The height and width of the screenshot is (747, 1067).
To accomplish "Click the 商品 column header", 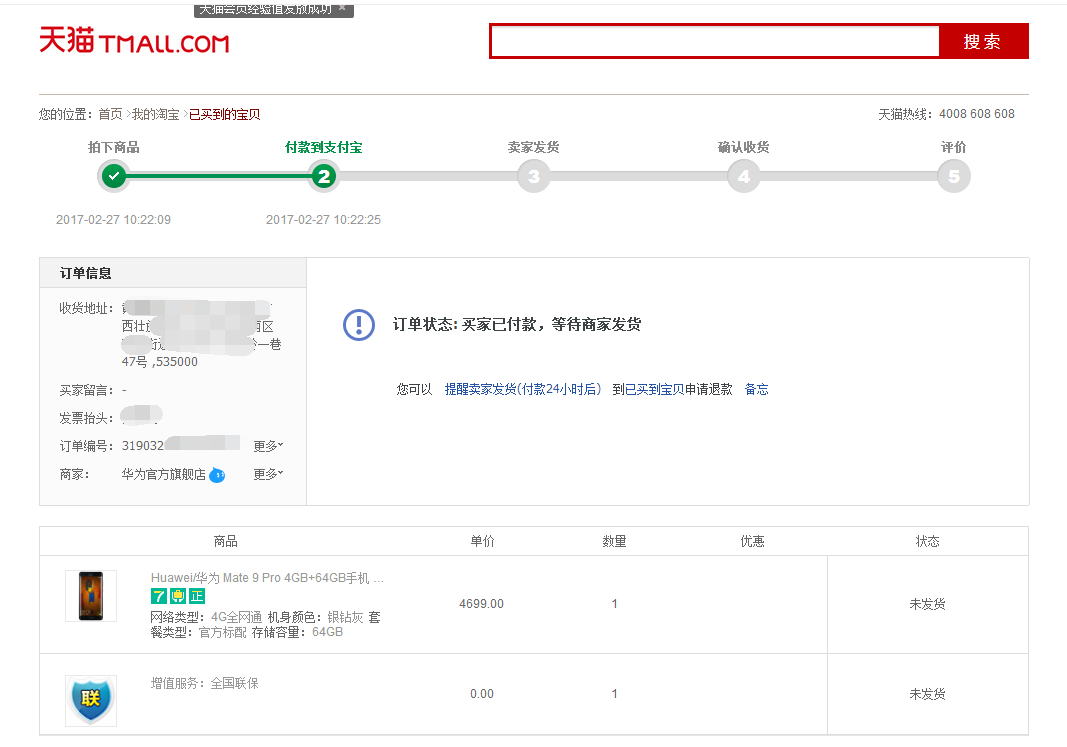I will click(x=225, y=541).
